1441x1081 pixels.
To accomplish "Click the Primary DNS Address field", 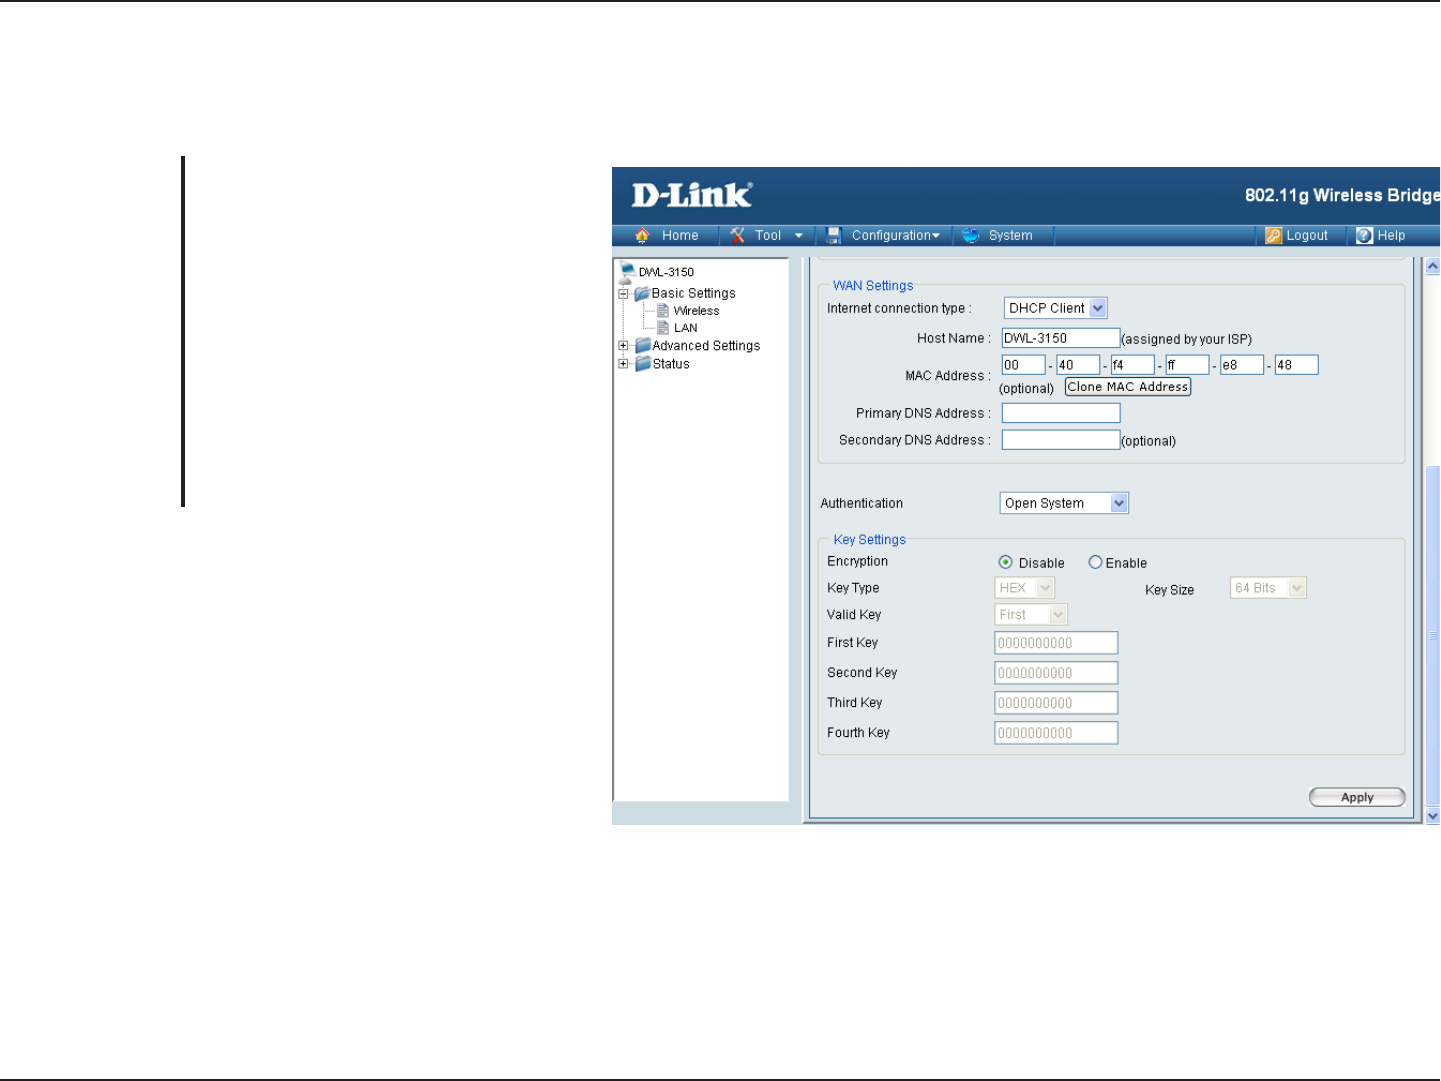I will click(1061, 413).
